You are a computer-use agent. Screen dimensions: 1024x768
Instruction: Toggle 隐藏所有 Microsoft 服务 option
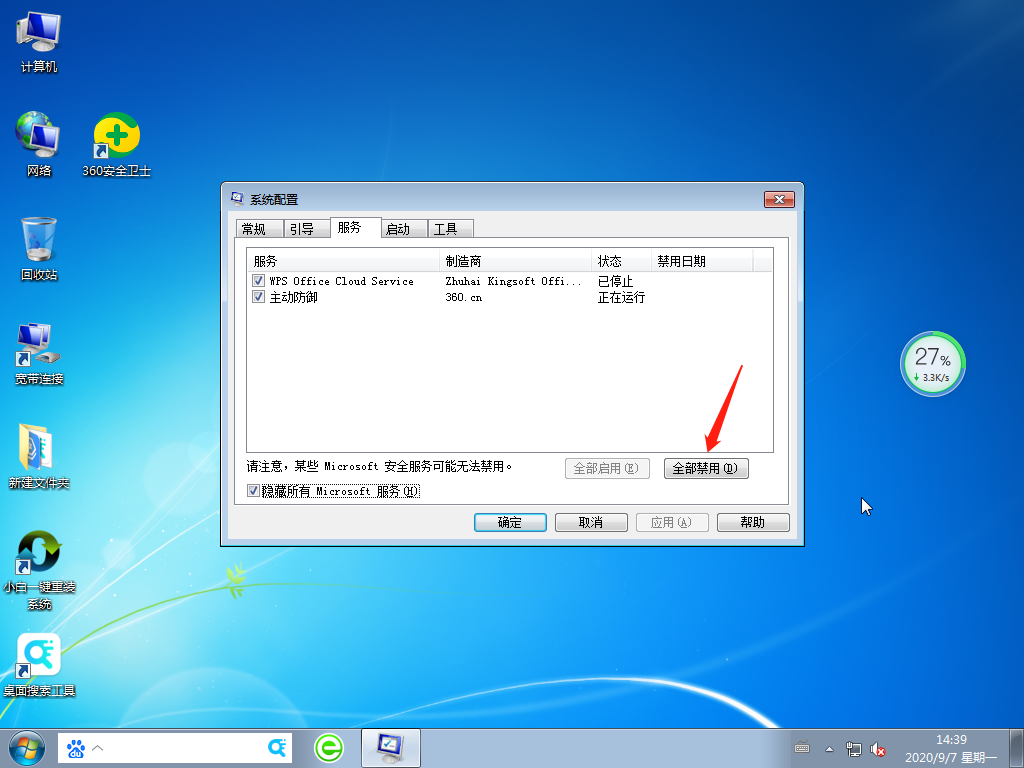click(253, 491)
